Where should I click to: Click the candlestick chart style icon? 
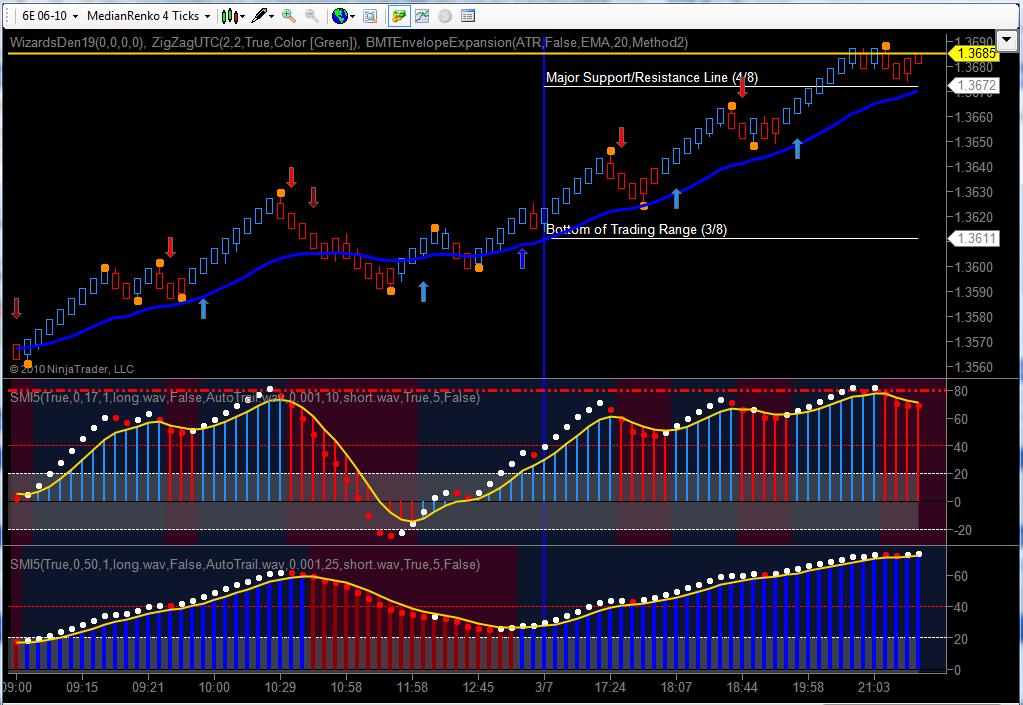[229, 16]
